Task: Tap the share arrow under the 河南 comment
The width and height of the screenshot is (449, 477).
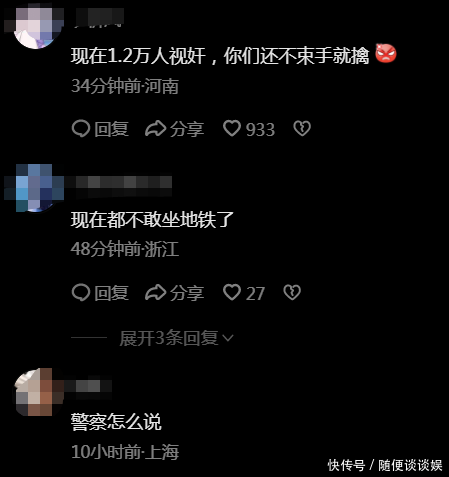Action: pos(155,129)
